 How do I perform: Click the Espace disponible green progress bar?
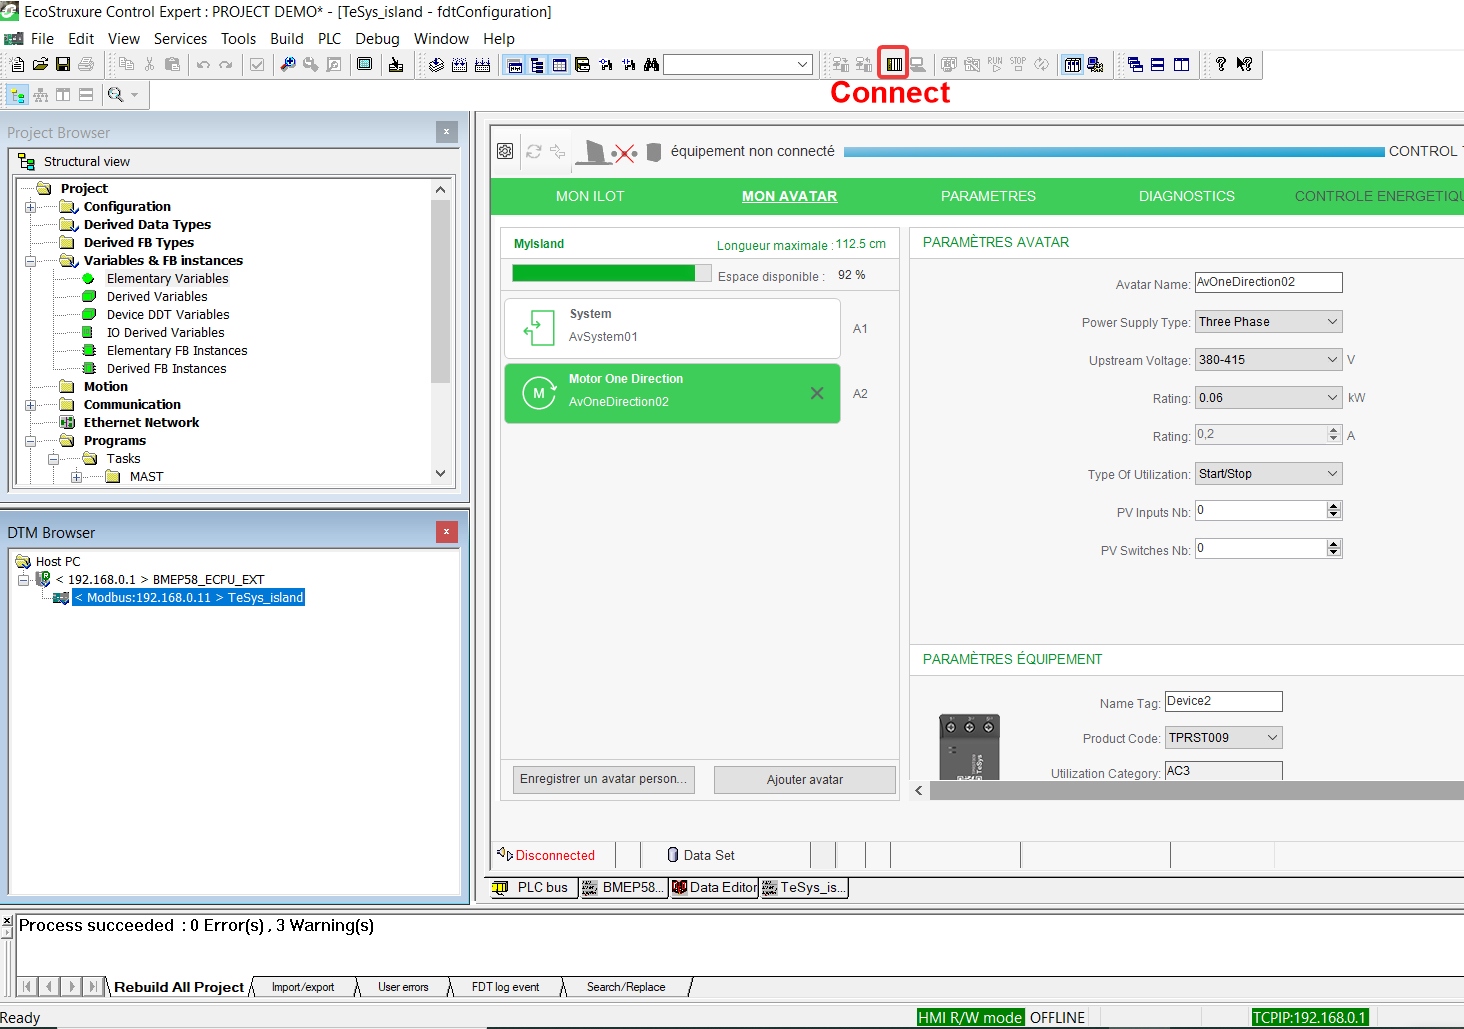pyautogui.click(x=612, y=273)
